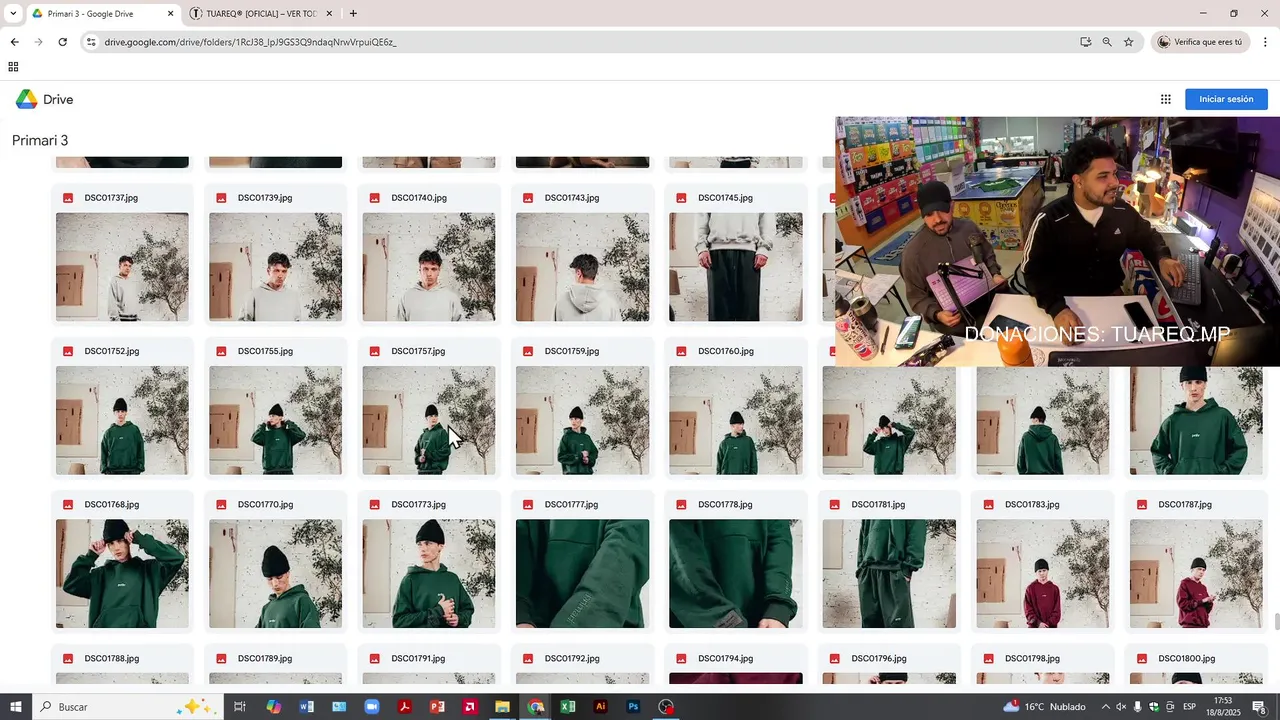Click the install app icon in the address bar

pyautogui.click(x=1085, y=42)
